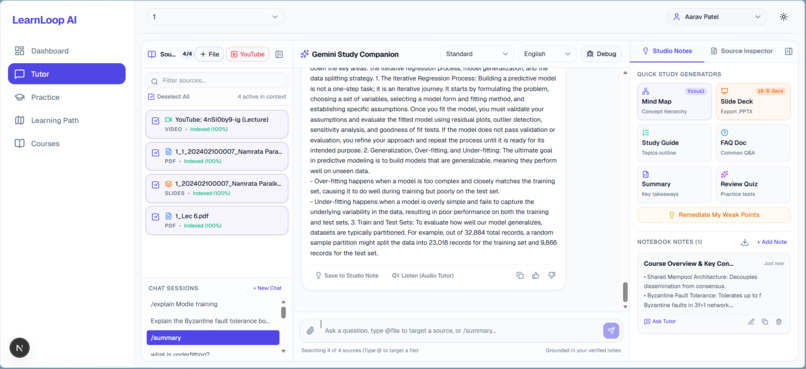Click the send message arrow button
Viewport: 806px width, 369px height.
[x=611, y=330]
